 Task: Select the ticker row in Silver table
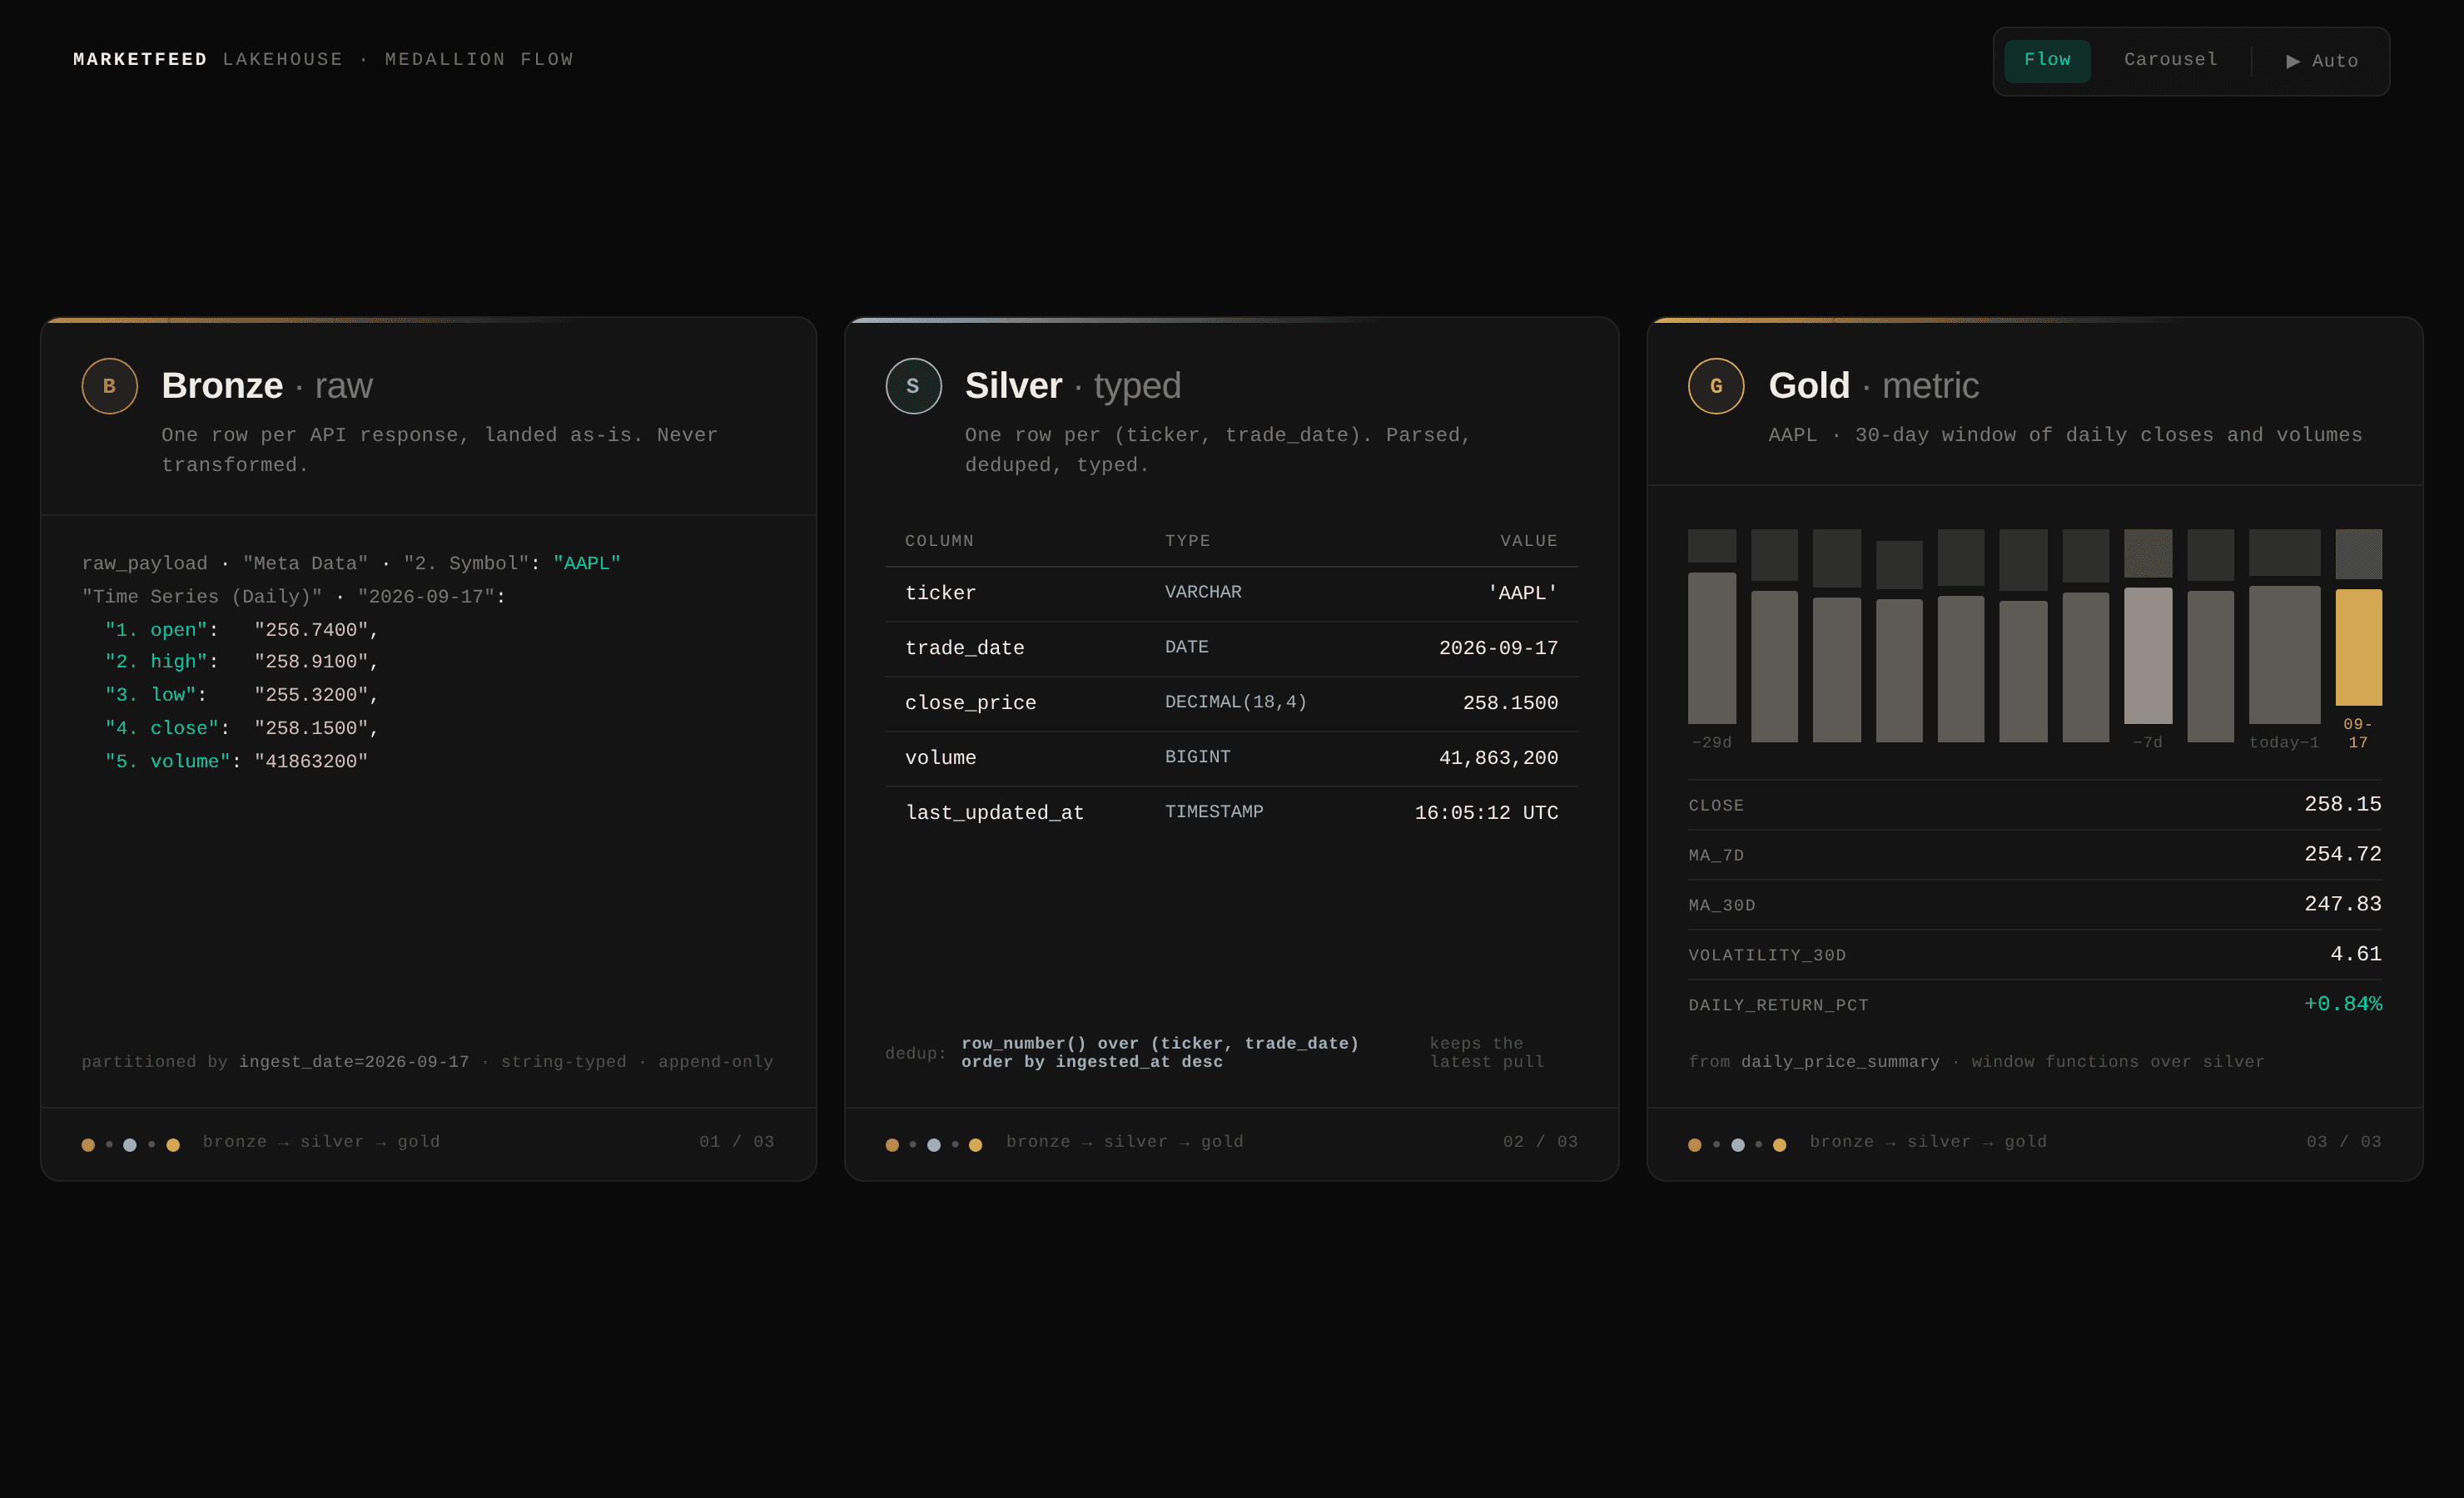click(1231, 593)
